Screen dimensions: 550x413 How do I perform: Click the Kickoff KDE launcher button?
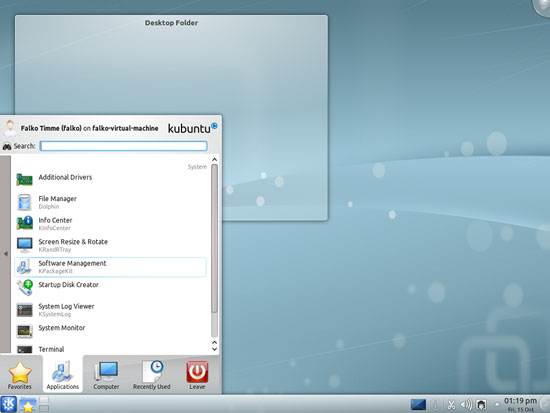[x=8, y=404]
